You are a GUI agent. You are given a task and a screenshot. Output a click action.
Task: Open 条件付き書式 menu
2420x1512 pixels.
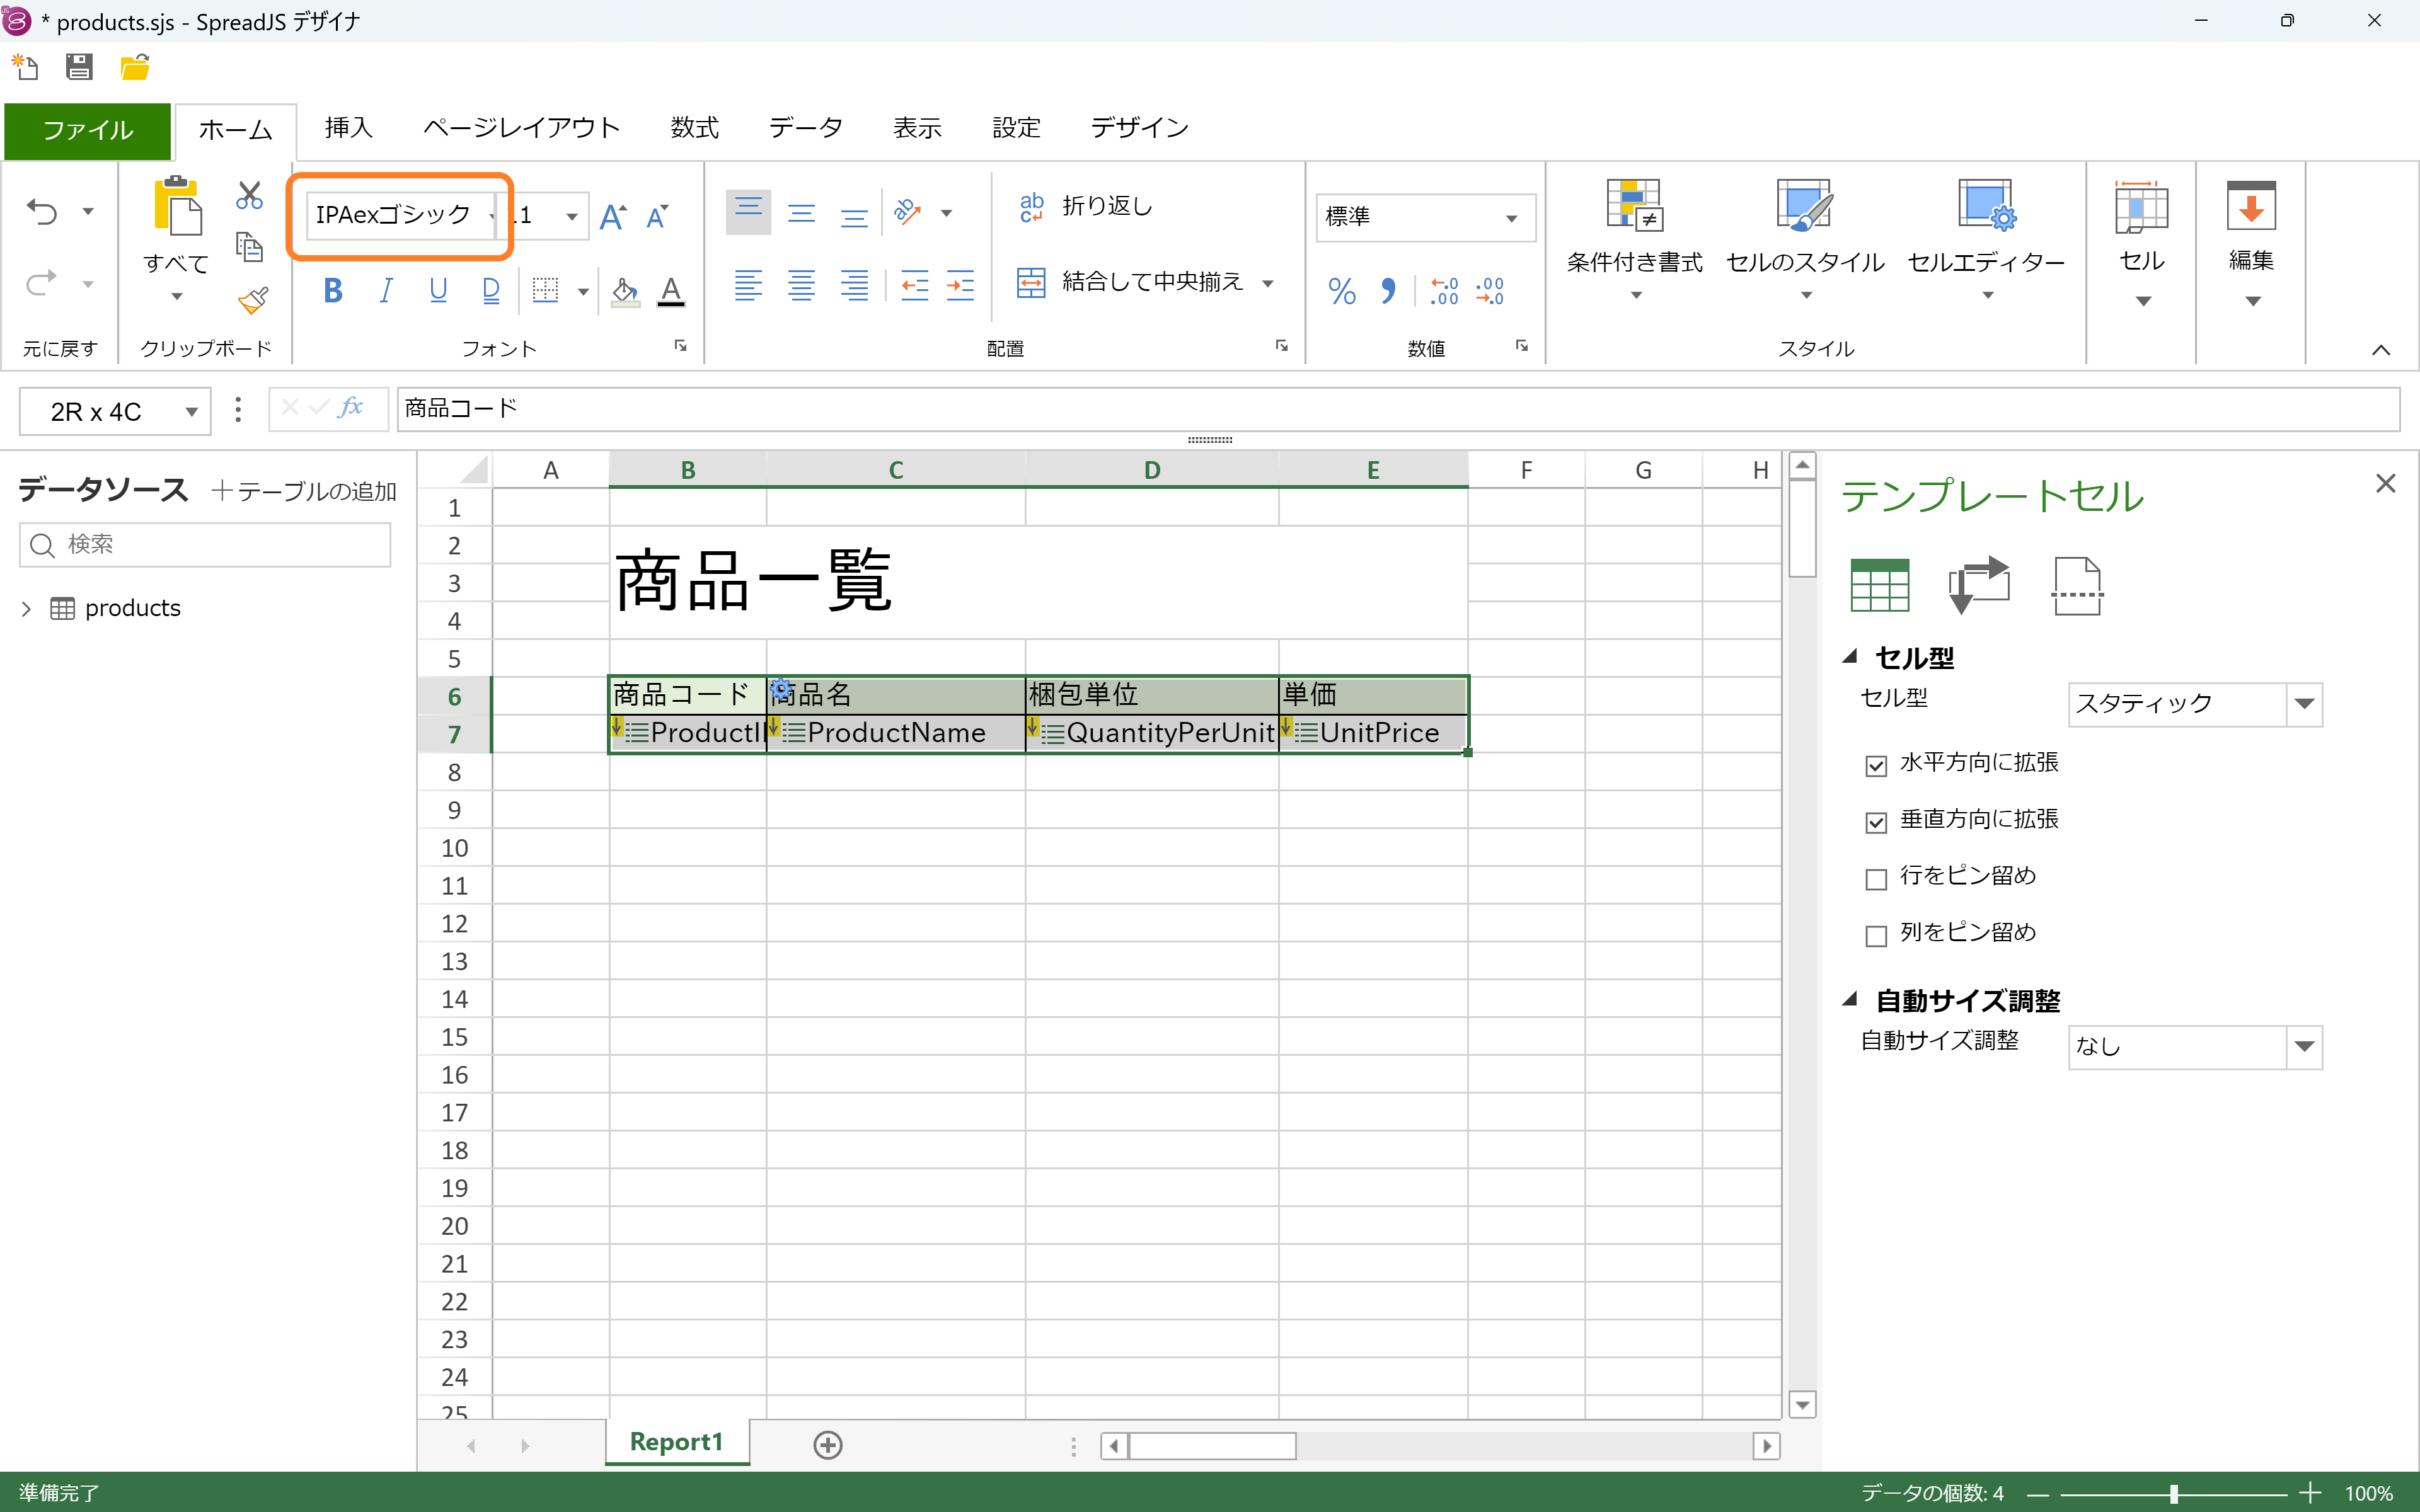1634,240
